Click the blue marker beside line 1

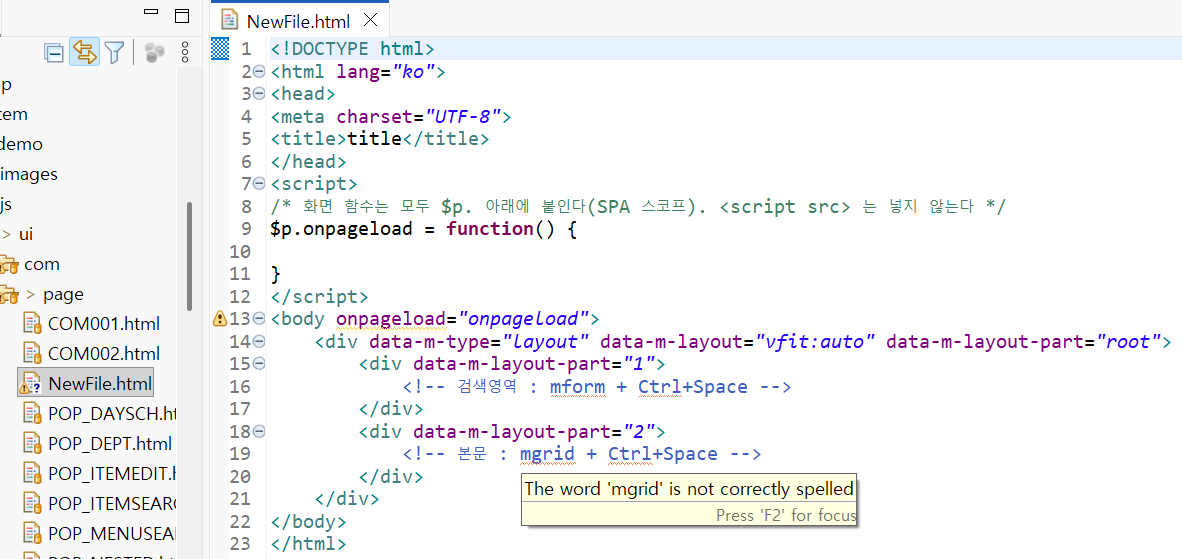point(219,49)
